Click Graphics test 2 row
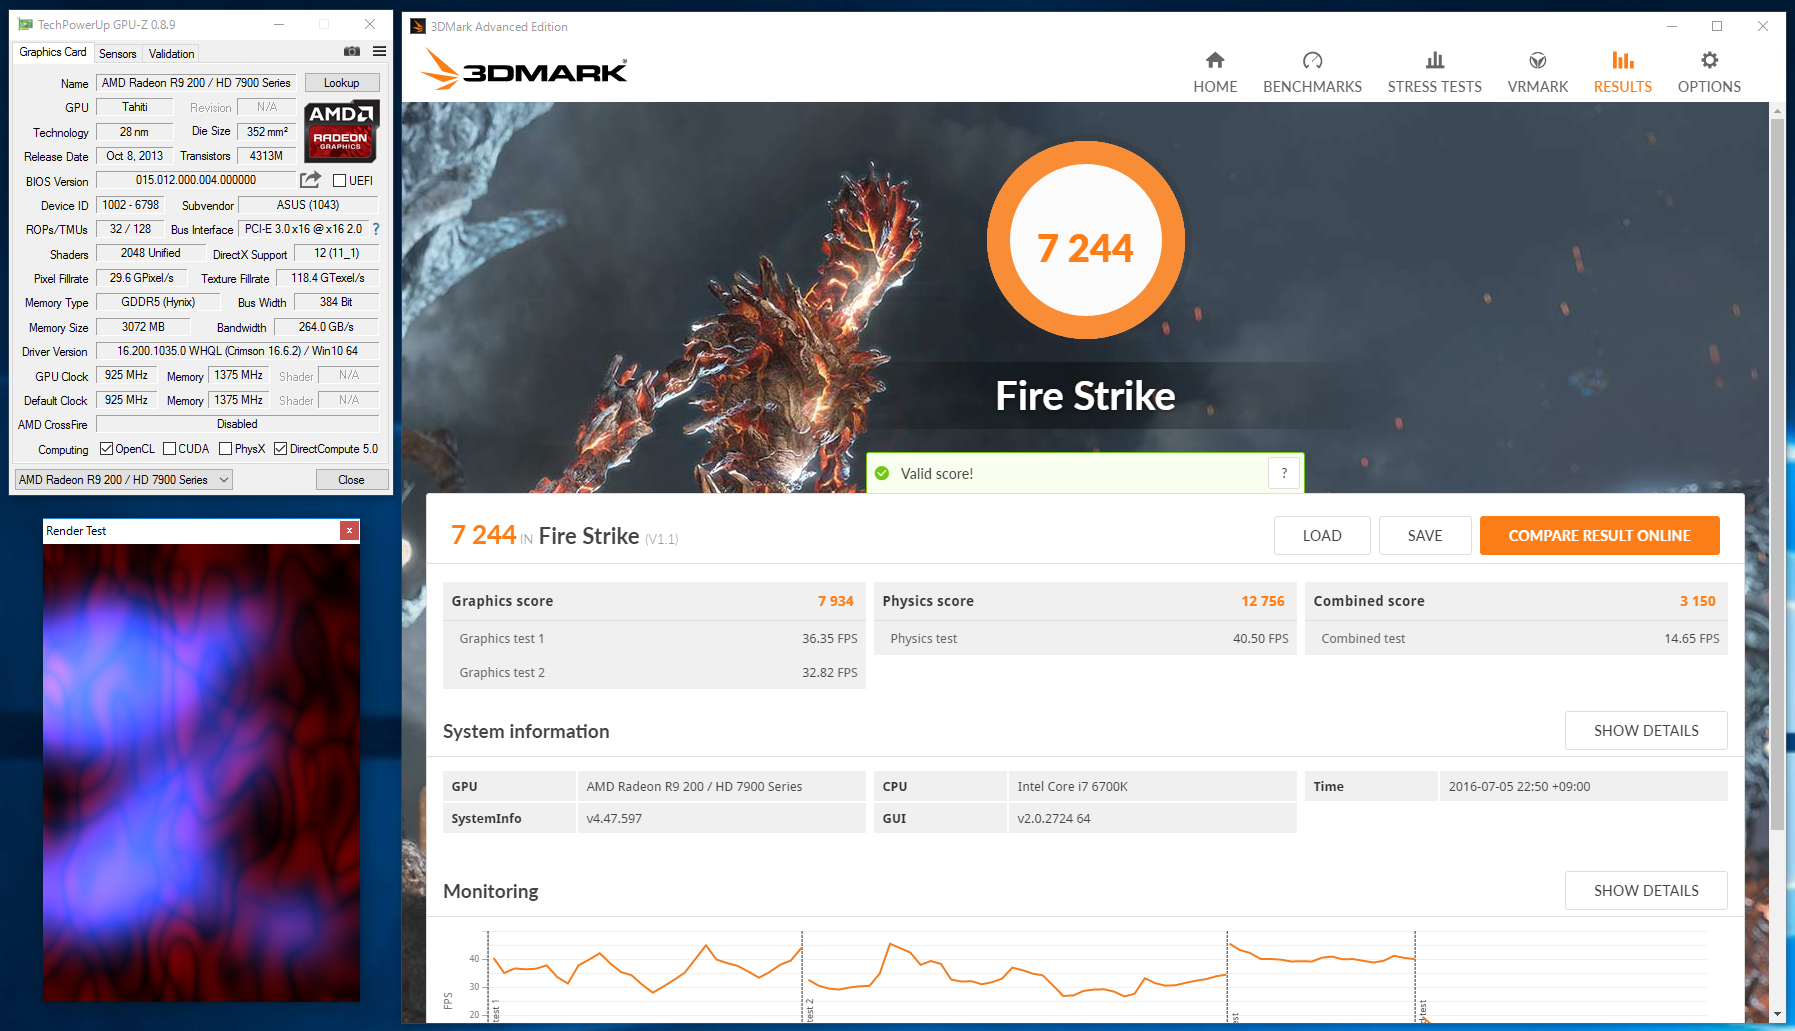This screenshot has height=1031, width=1795. [654, 672]
